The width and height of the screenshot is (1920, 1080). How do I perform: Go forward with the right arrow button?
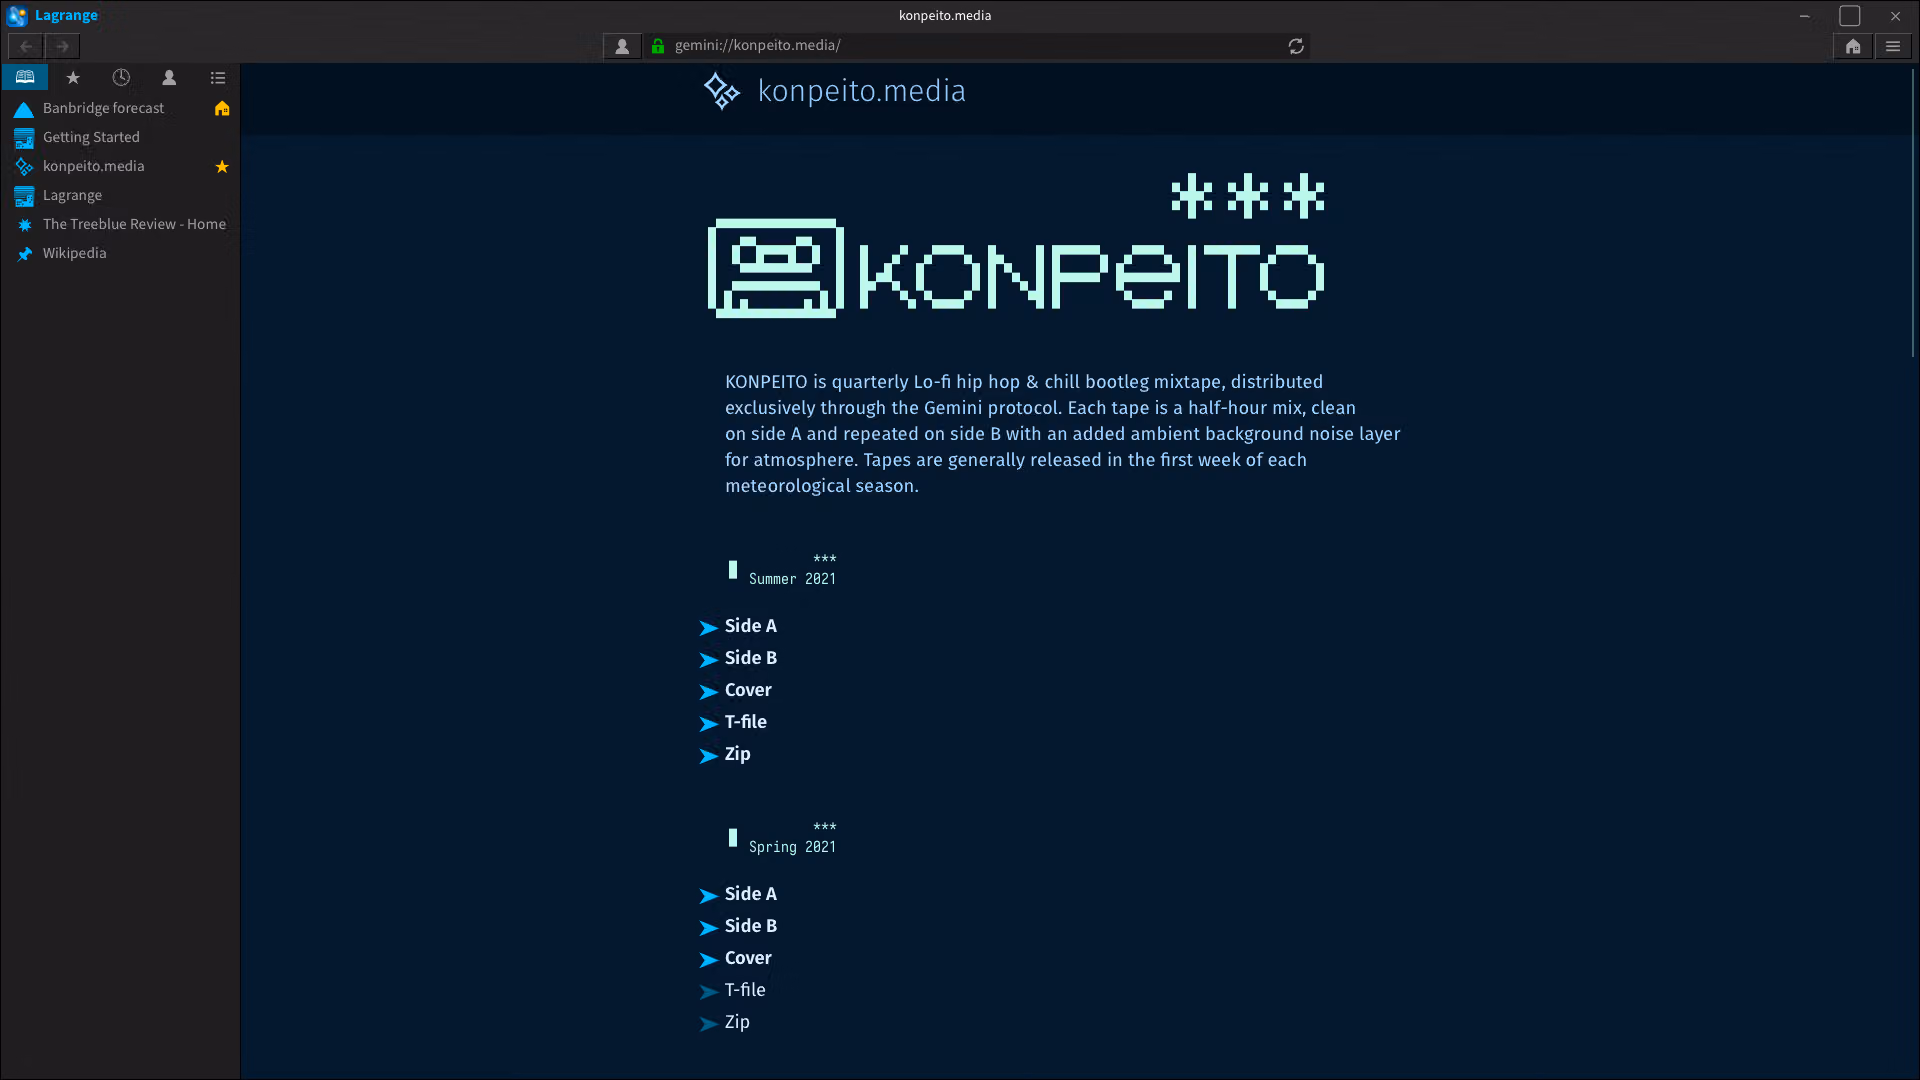[x=62, y=46]
